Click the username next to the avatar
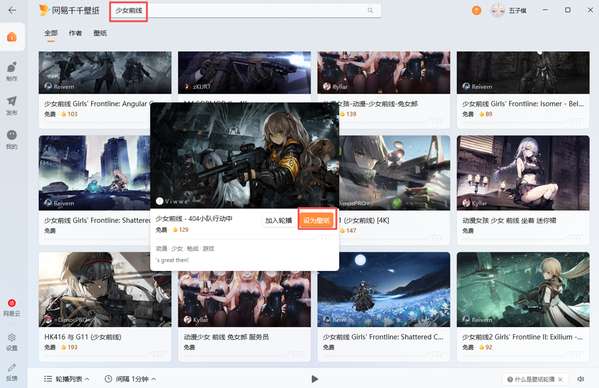The height and width of the screenshot is (388, 599). coord(518,11)
